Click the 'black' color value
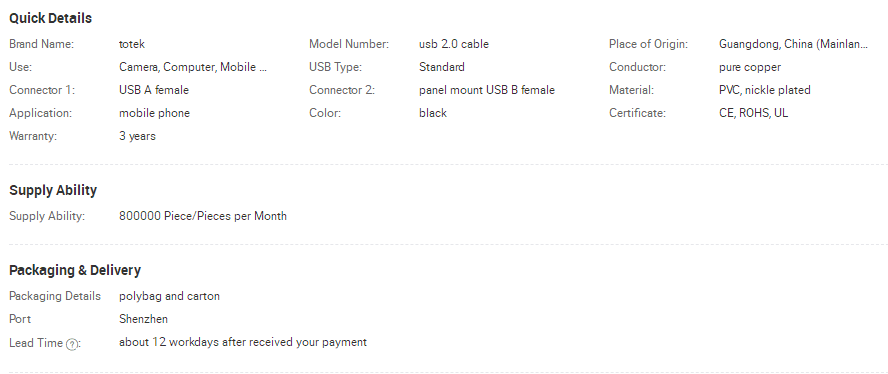The width and height of the screenshot is (888, 374). (x=433, y=113)
